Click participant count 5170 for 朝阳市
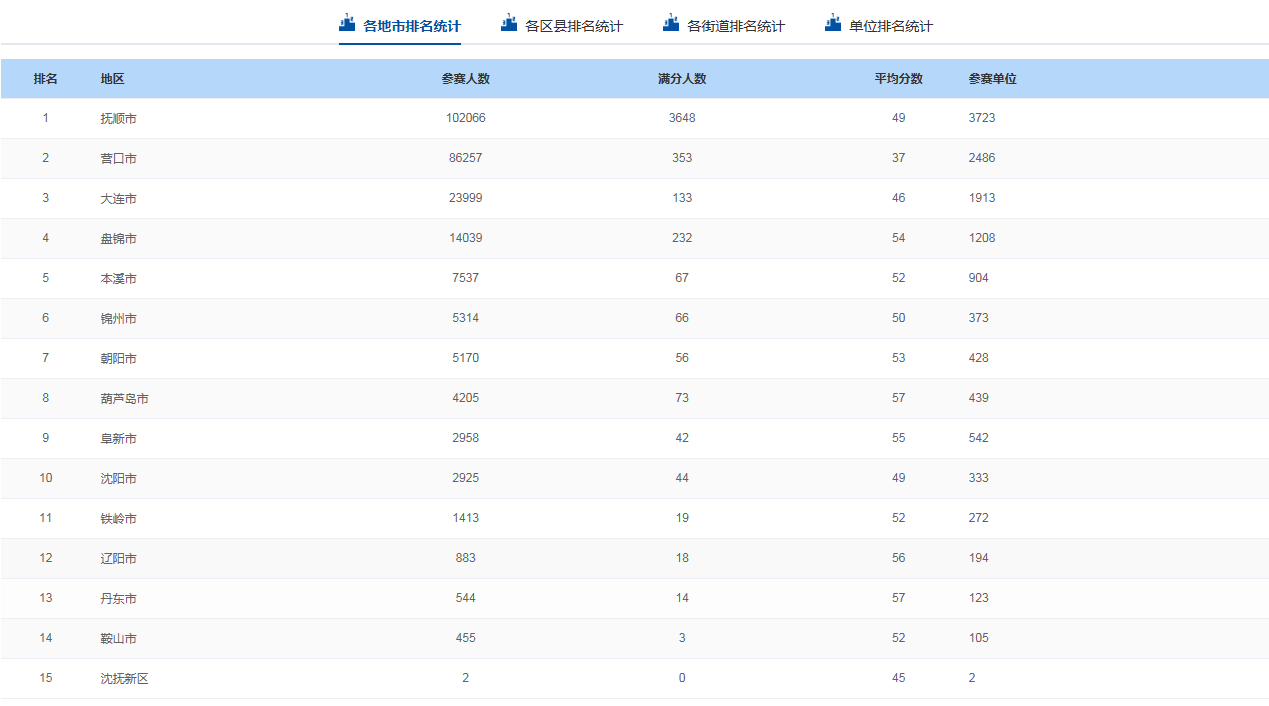 point(466,358)
